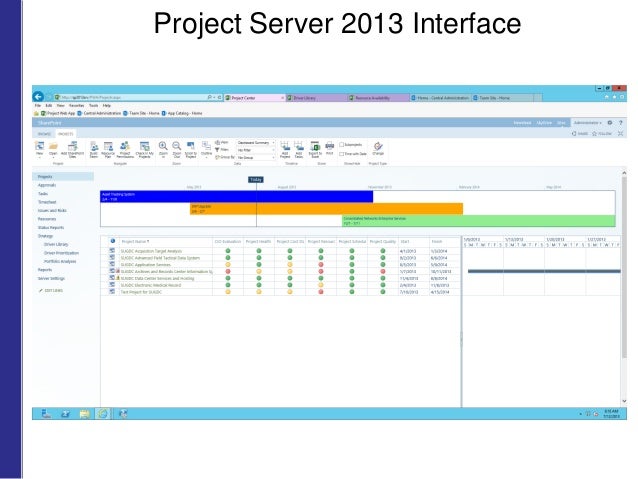Switch to Home - Central Administration tab
This screenshot has height=479, width=638.
(439, 98)
